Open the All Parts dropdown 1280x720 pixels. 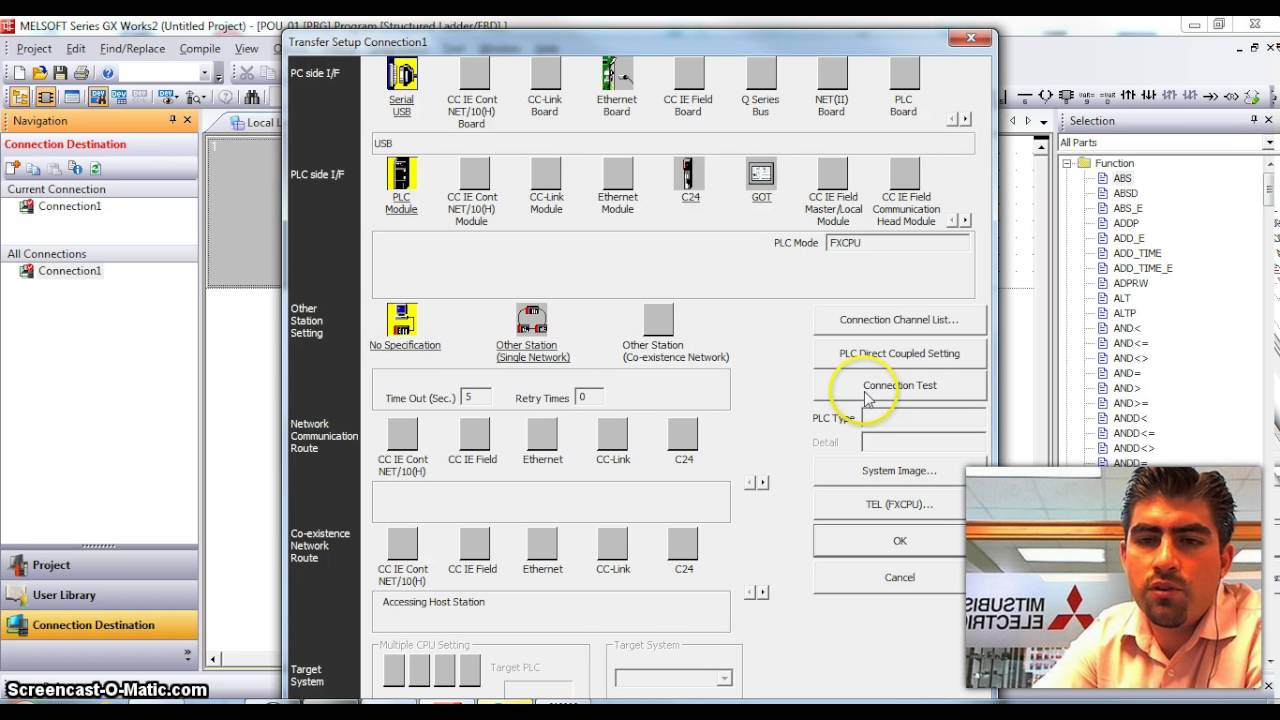coord(1270,142)
